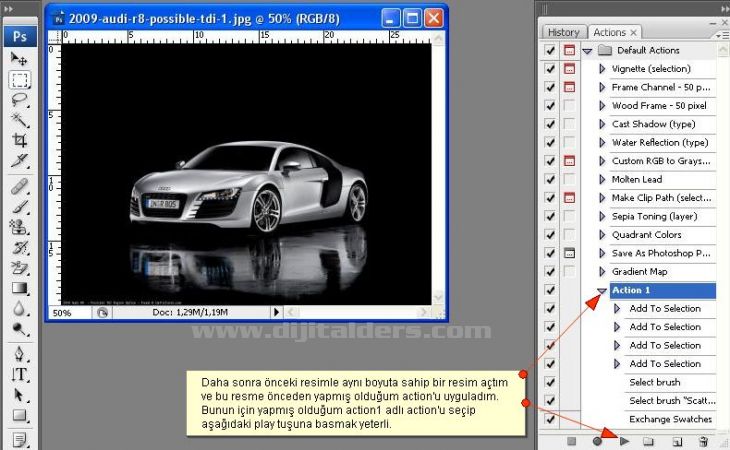Select the Eraser tool
Image resolution: width=730 pixels, height=450 pixels.
click(x=19, y=268)
